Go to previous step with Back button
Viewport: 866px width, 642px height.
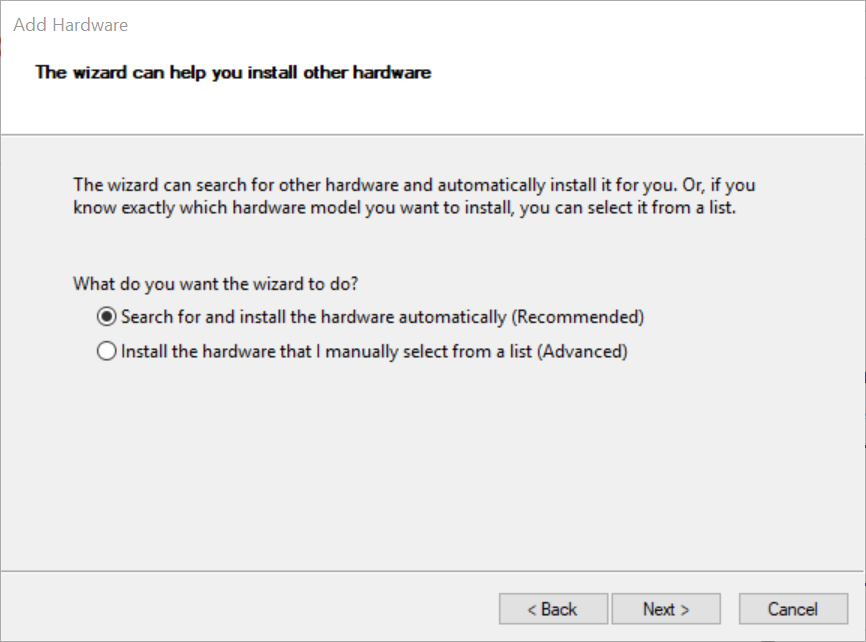coord(553,609)
